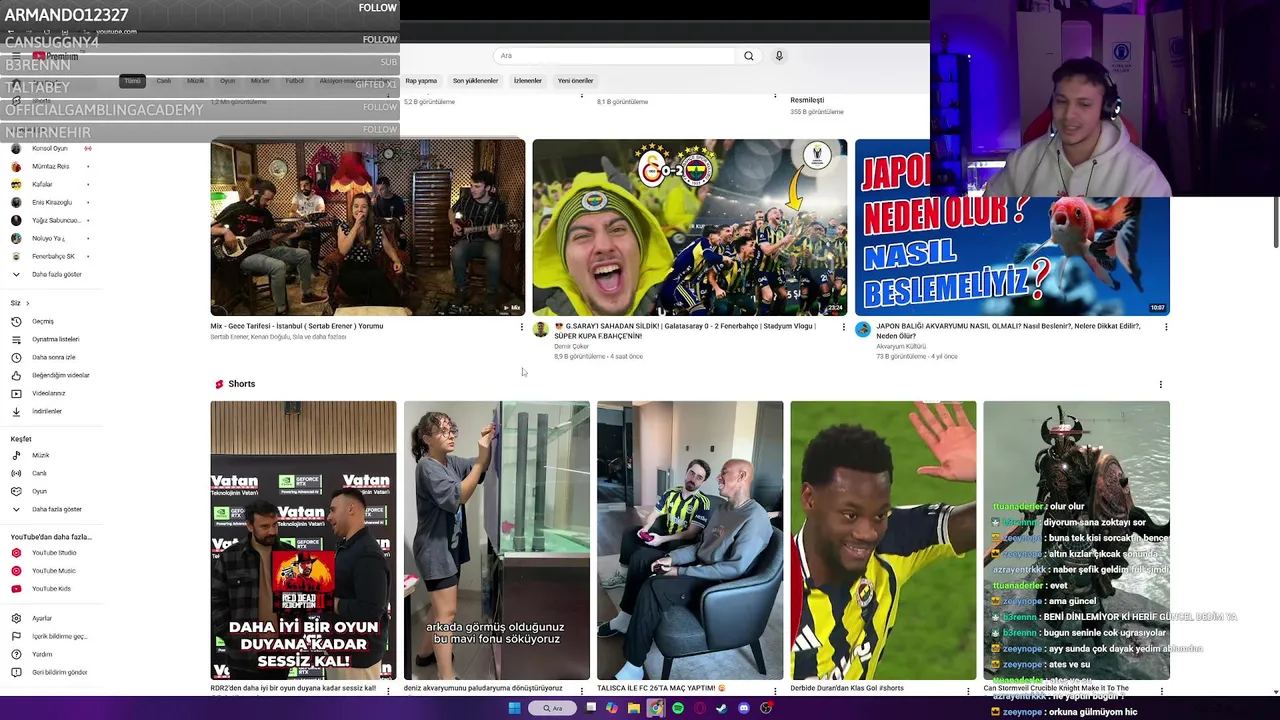Open options for Derbide Duran'dan Klas Gol short
Viewport: 1280px width, 720px height.
(968, 690)
